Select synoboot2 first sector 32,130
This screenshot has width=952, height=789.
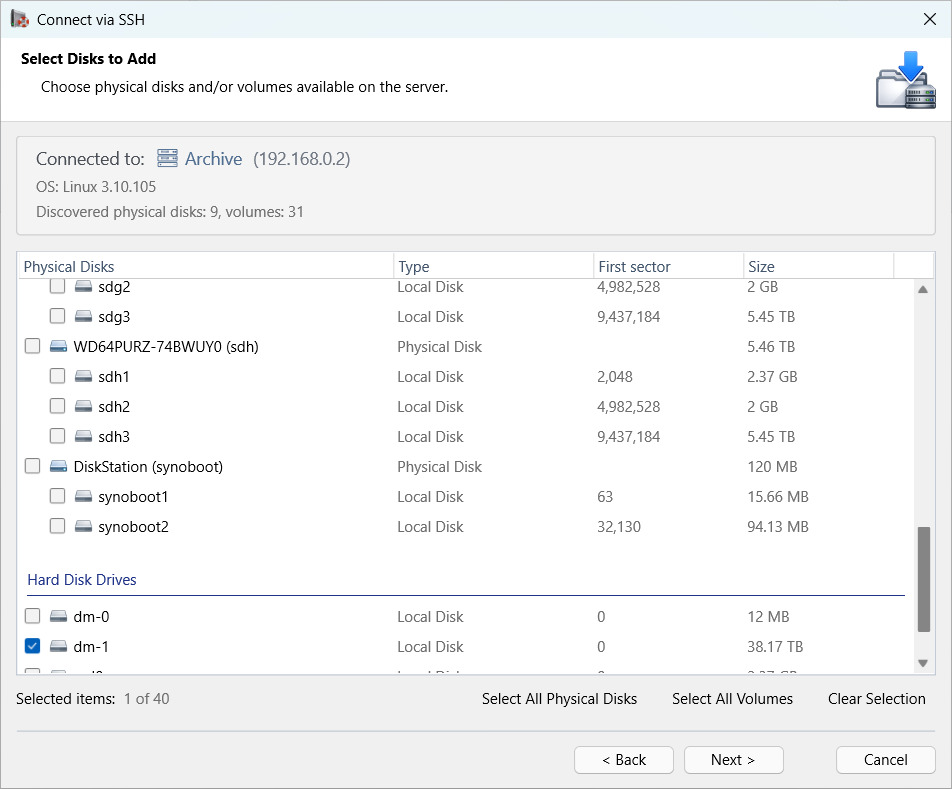619,527
